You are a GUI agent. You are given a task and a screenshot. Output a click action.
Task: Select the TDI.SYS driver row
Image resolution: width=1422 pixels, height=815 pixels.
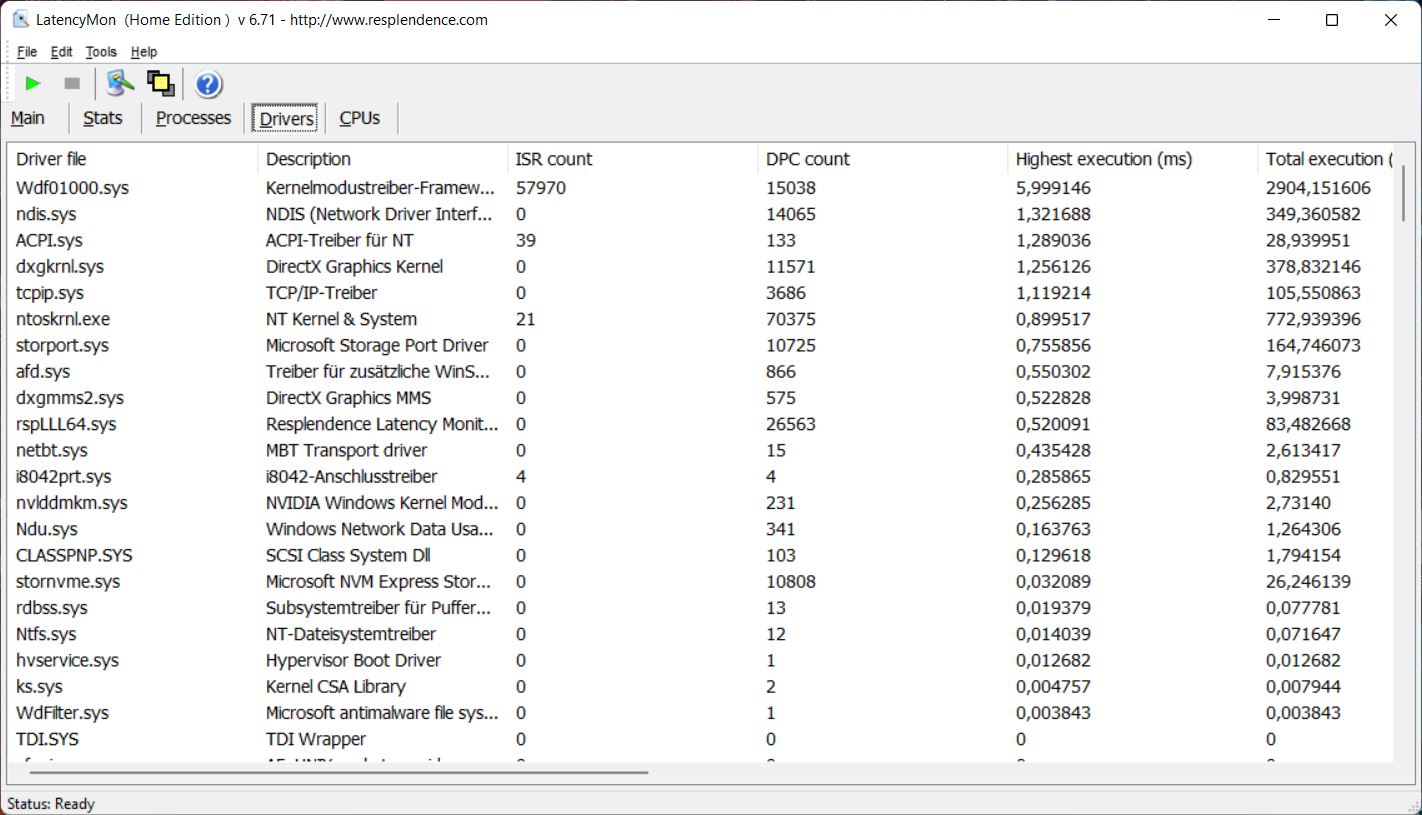[701, 739]
